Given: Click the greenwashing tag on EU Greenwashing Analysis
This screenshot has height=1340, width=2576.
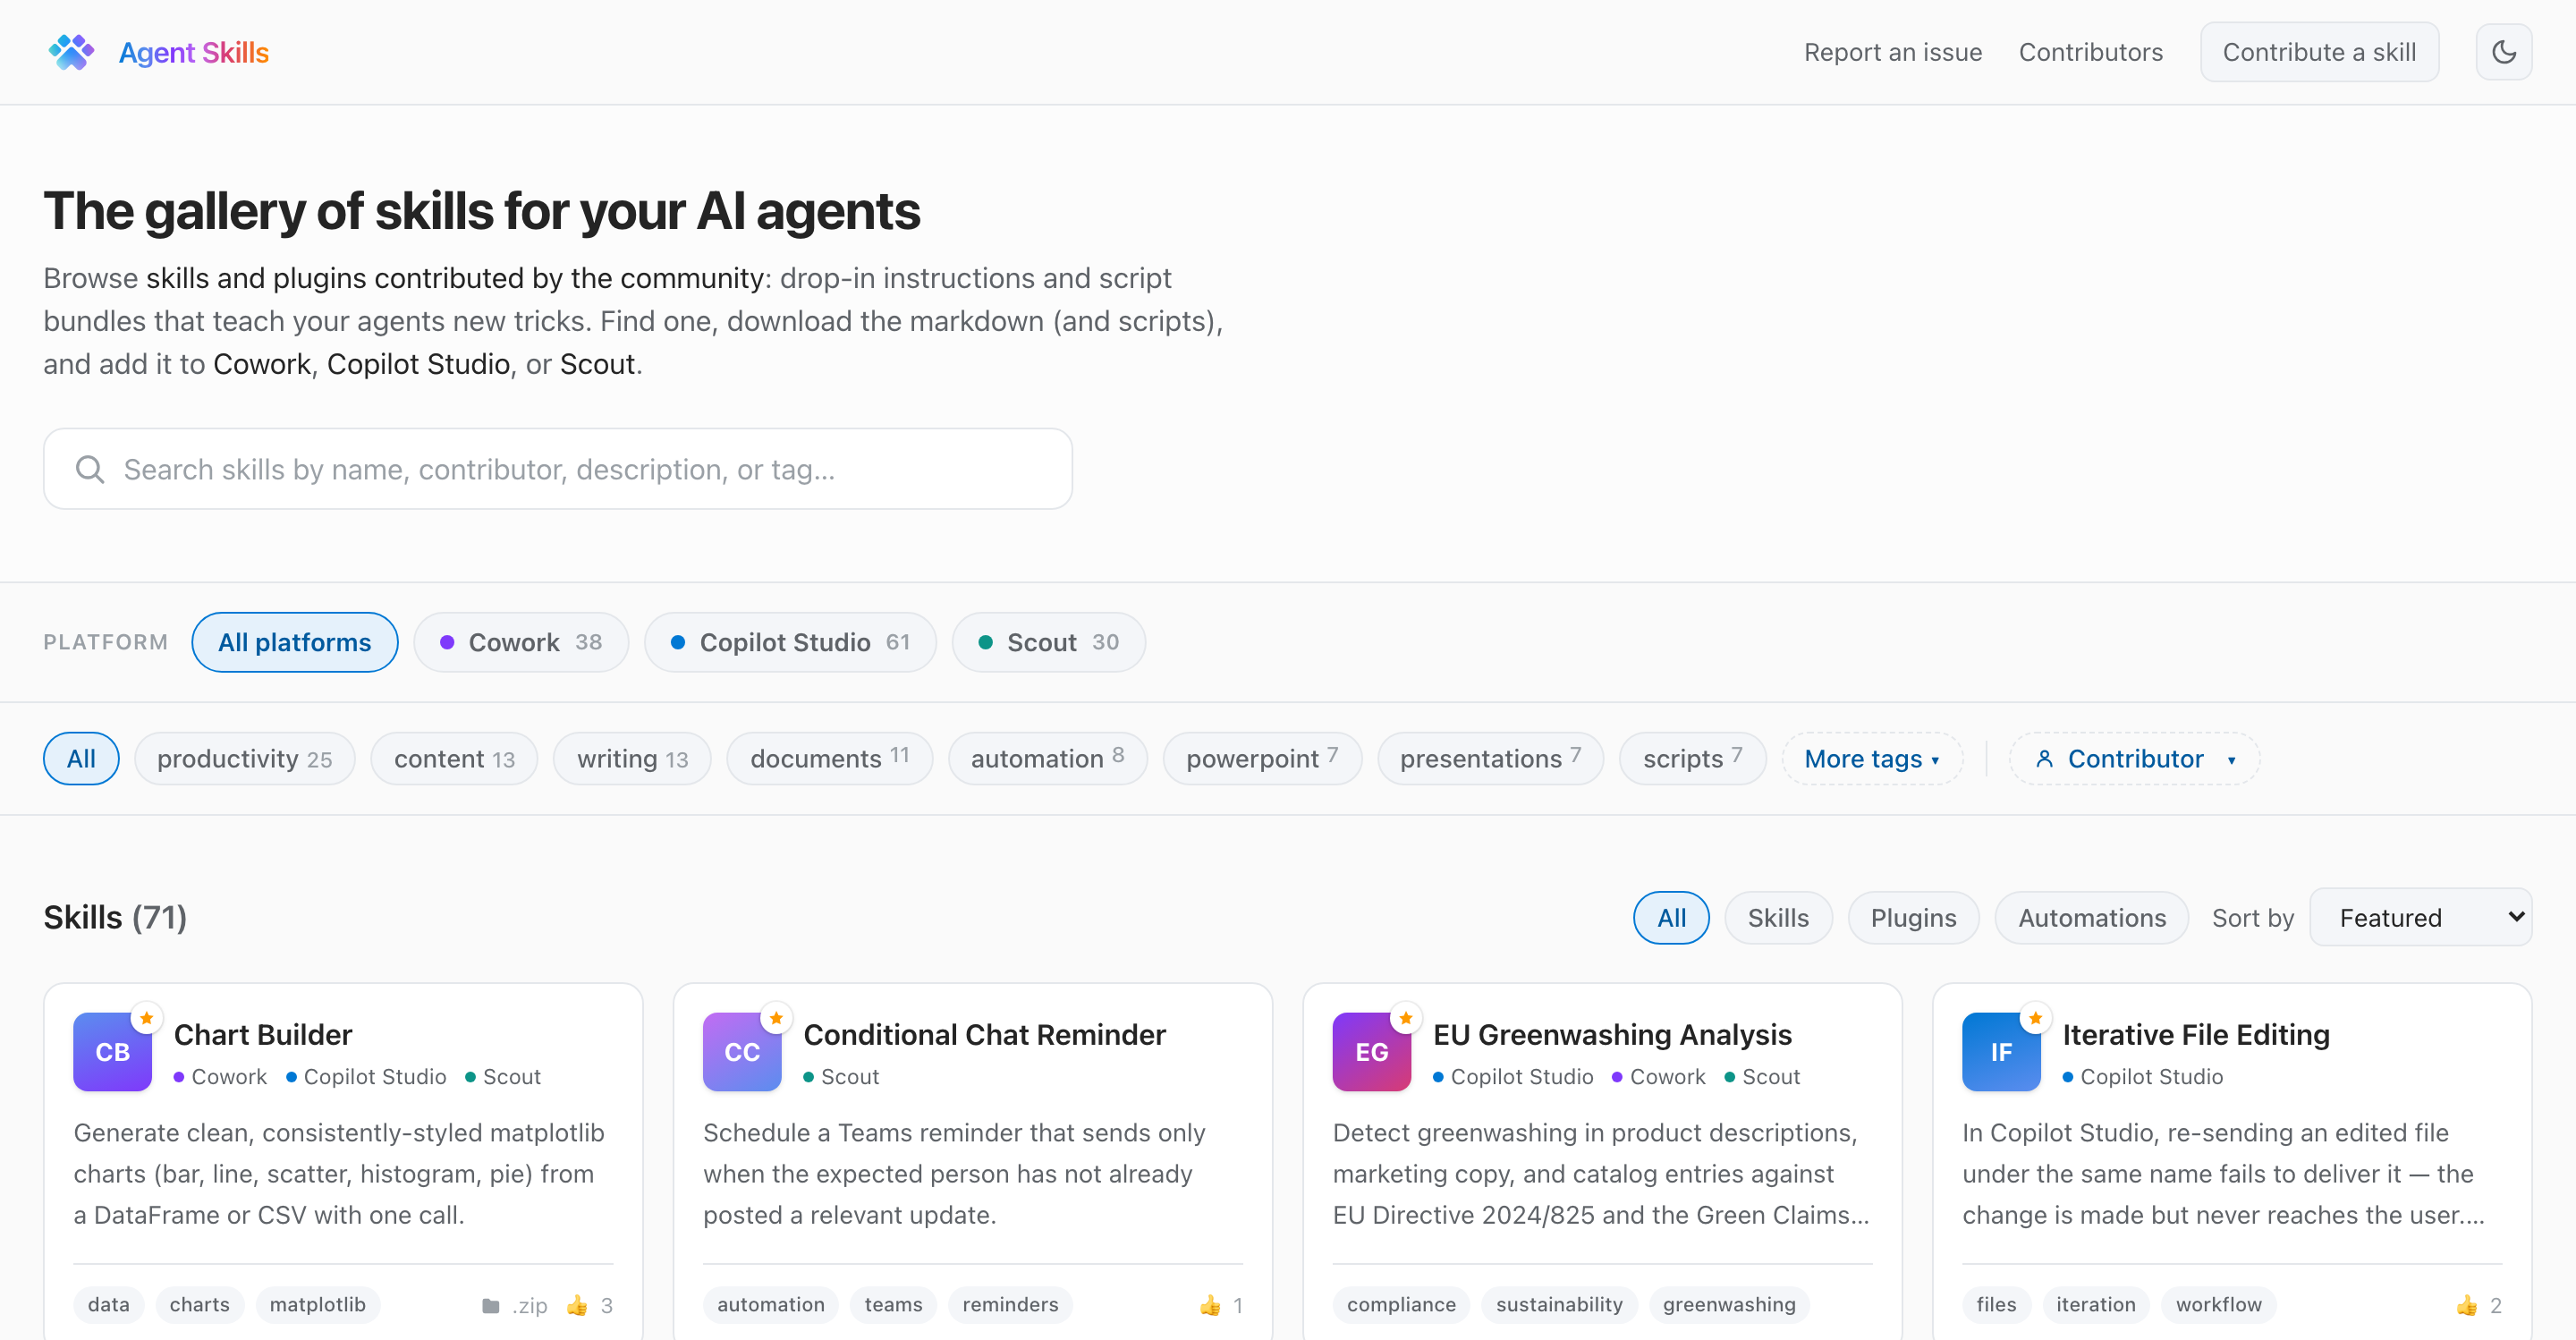Looking at the screenshot, I should 1730,1305.
